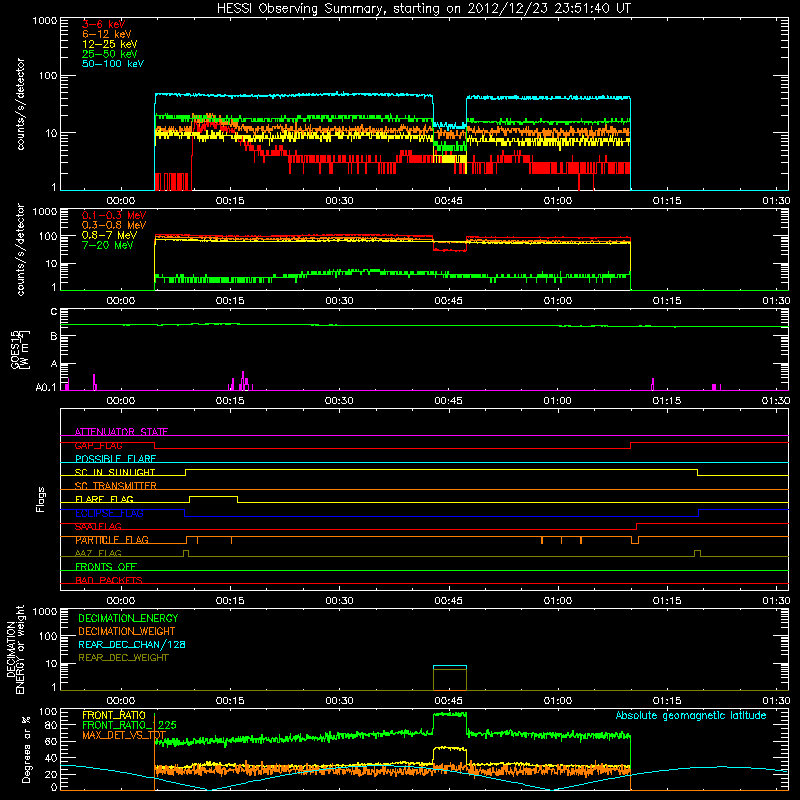The height and width of the screenshot is (800, 800).
Task: Select the PARTICLE_FLAG label
Action: click(112, 540)
